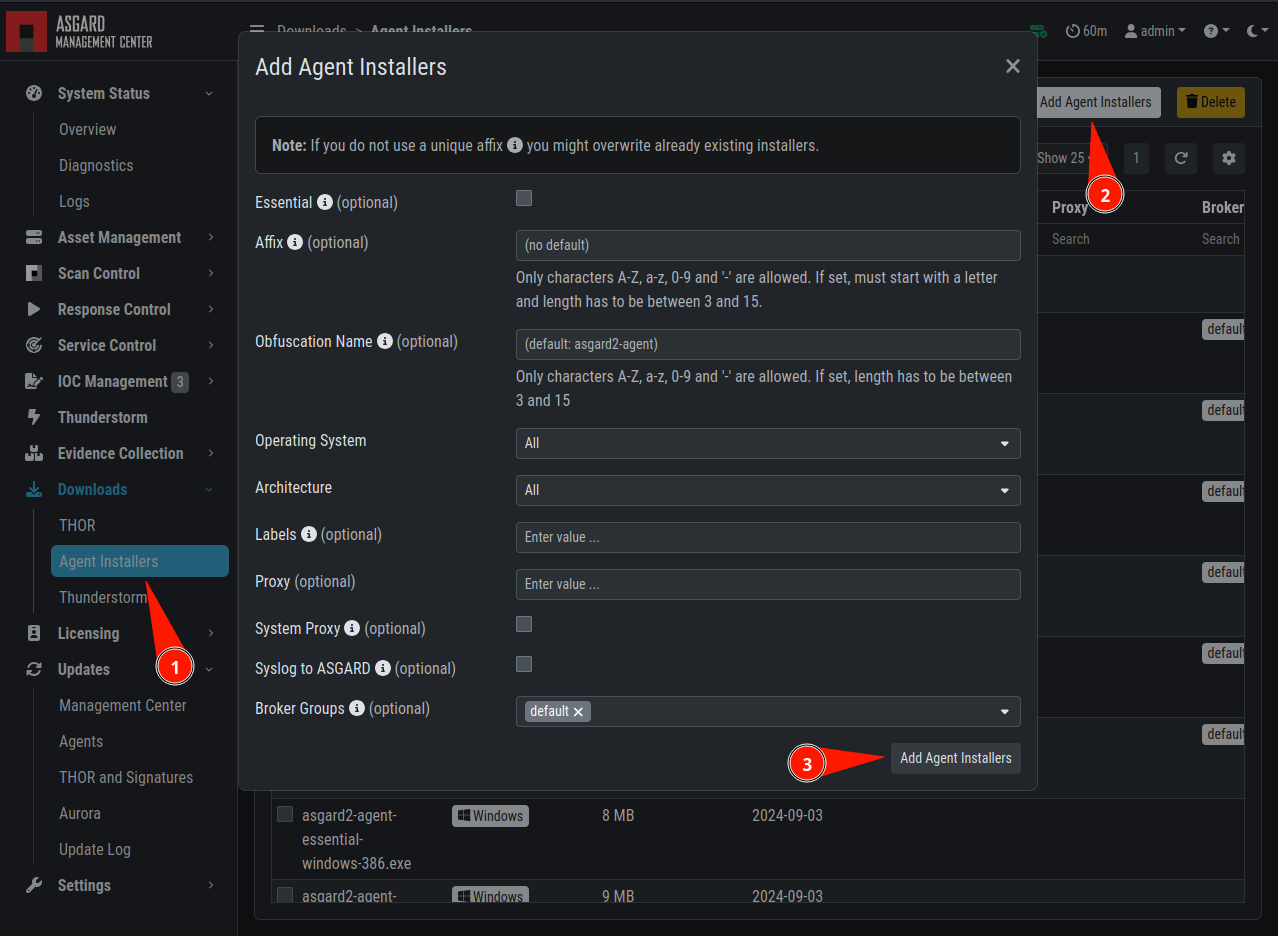
Task: Click the Response Control play icon
Action: point(34,309)
